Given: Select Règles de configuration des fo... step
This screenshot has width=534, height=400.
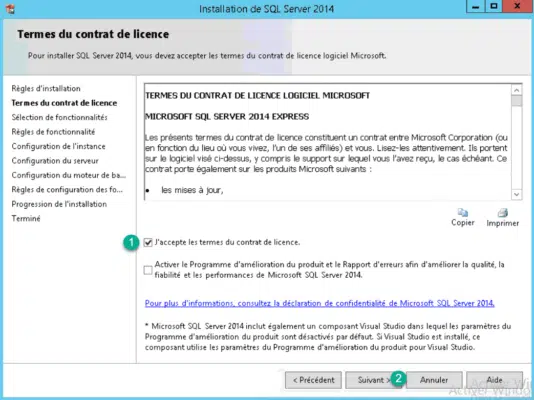Looking at the screenshot, I should point(67,190).
